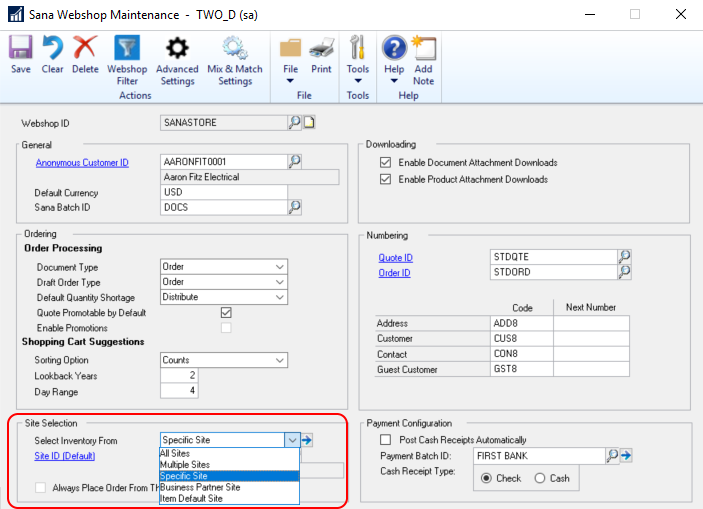703x509 pixels.
Task: Click the Order ID STDORD field
Action: pos(554,272)
